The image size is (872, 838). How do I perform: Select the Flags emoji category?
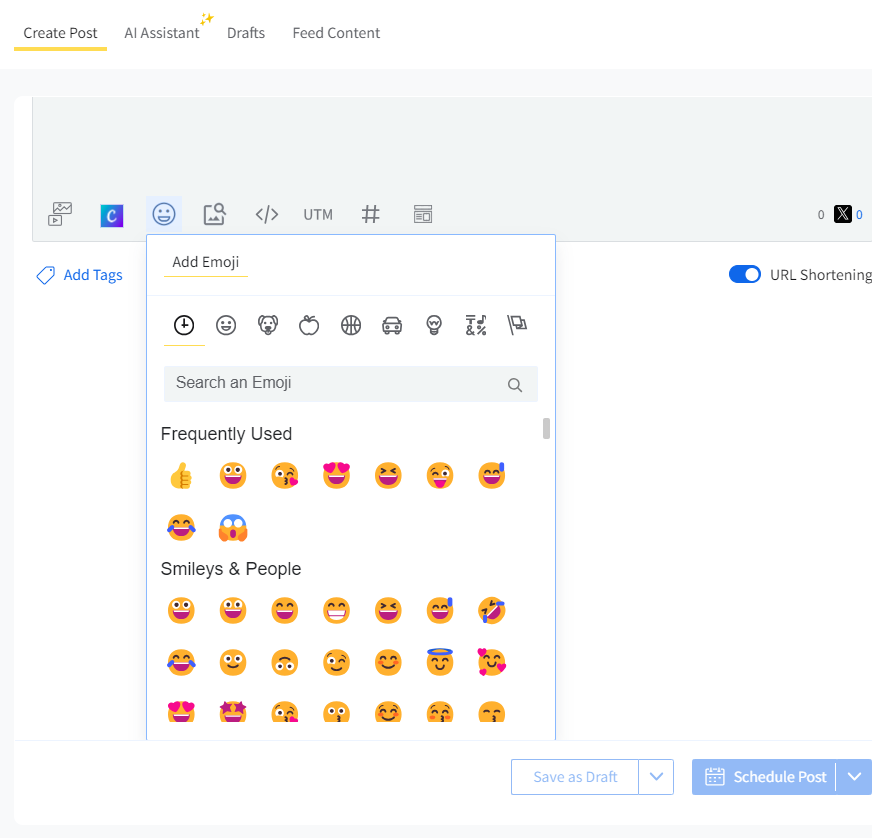tap(517, 325)
